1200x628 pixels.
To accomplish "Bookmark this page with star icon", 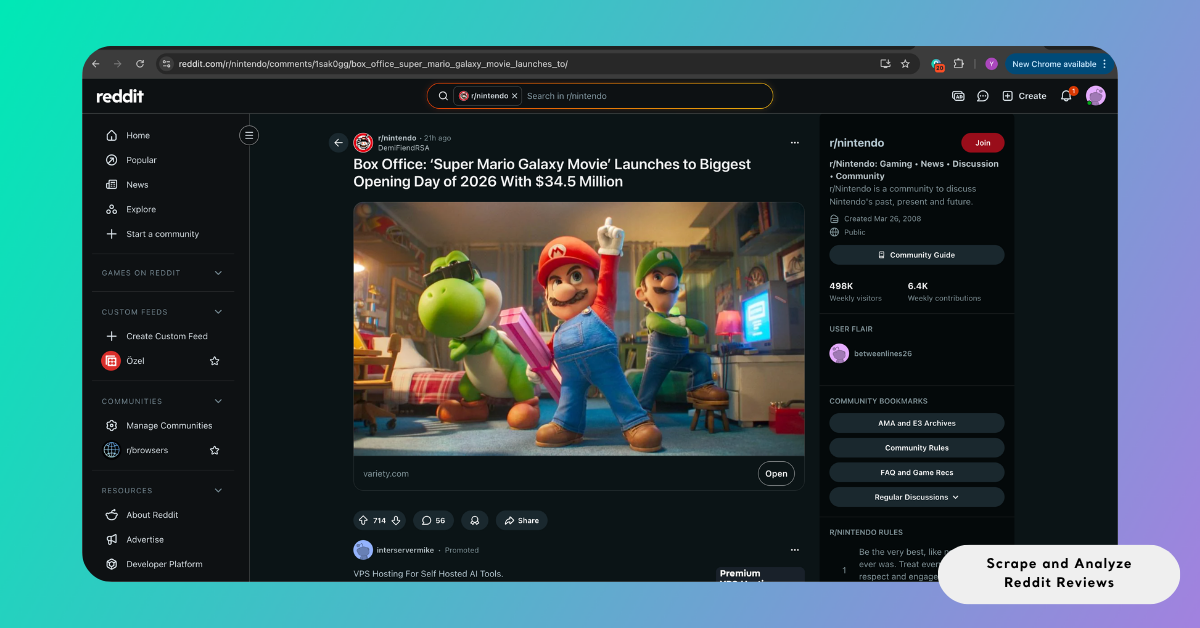I will coord(905,64).
